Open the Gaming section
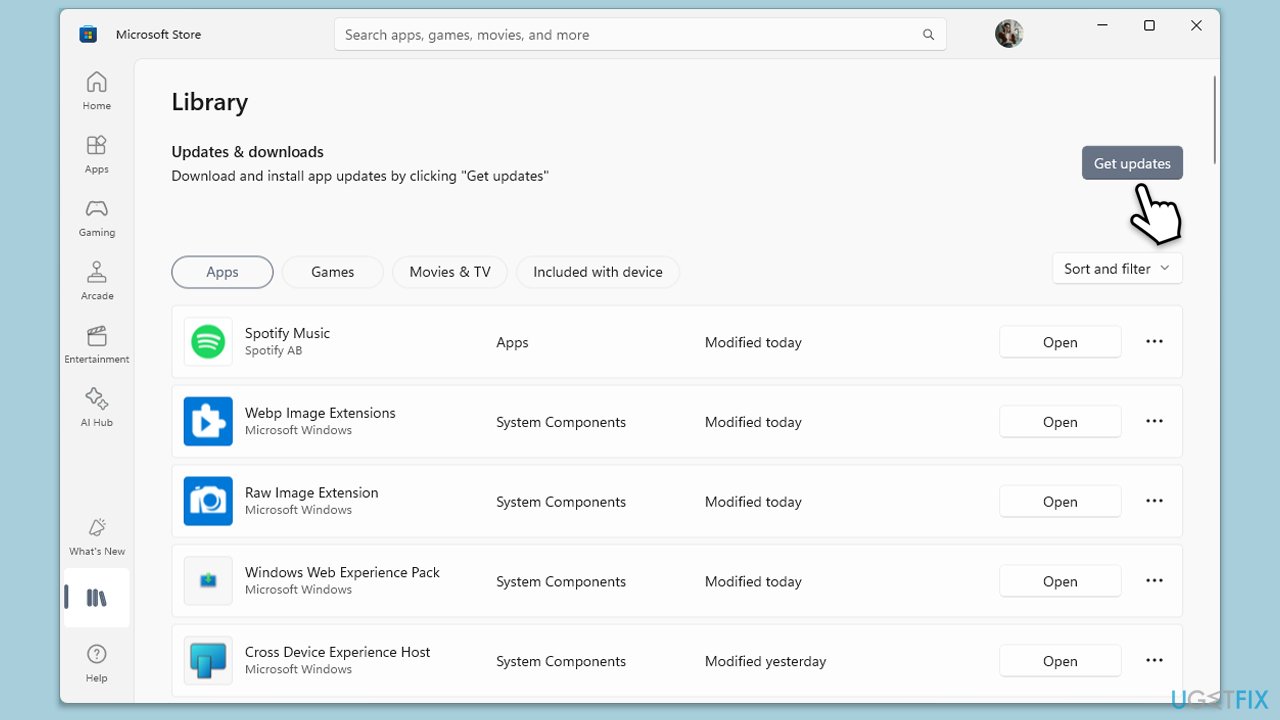The image size is (1280, 720). click(x=97, y=217)
